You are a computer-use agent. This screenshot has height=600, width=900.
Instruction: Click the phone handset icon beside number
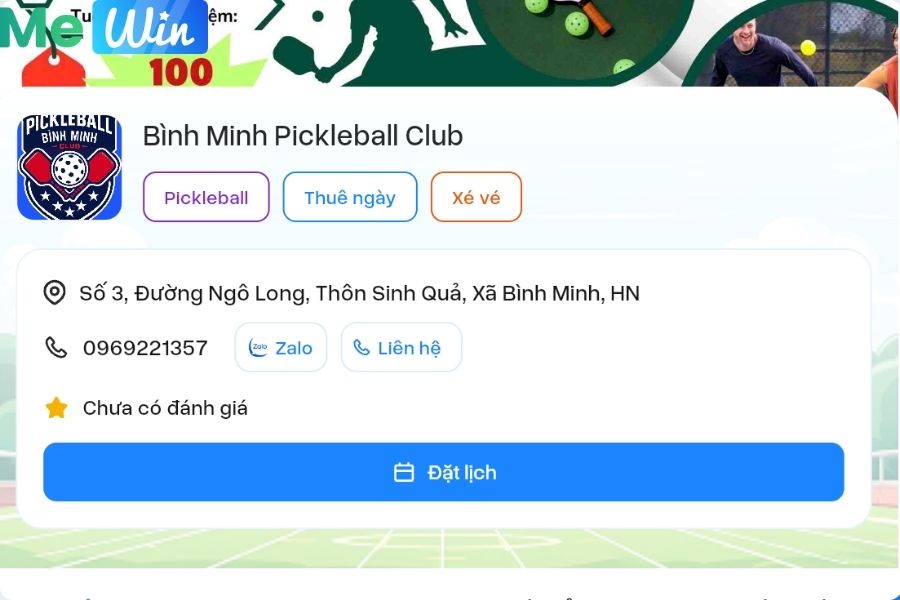click(x=56, y=347)
